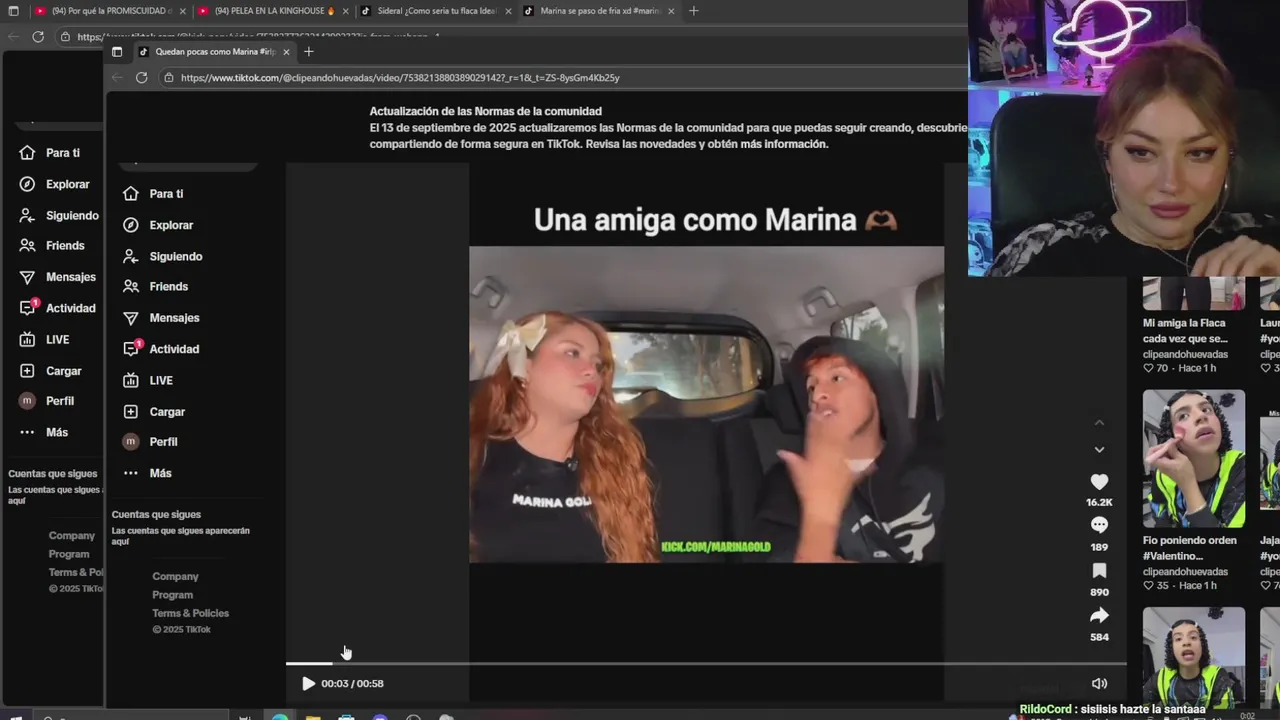Switch to Marina se paso de fría tab

(x=600, y=11)
